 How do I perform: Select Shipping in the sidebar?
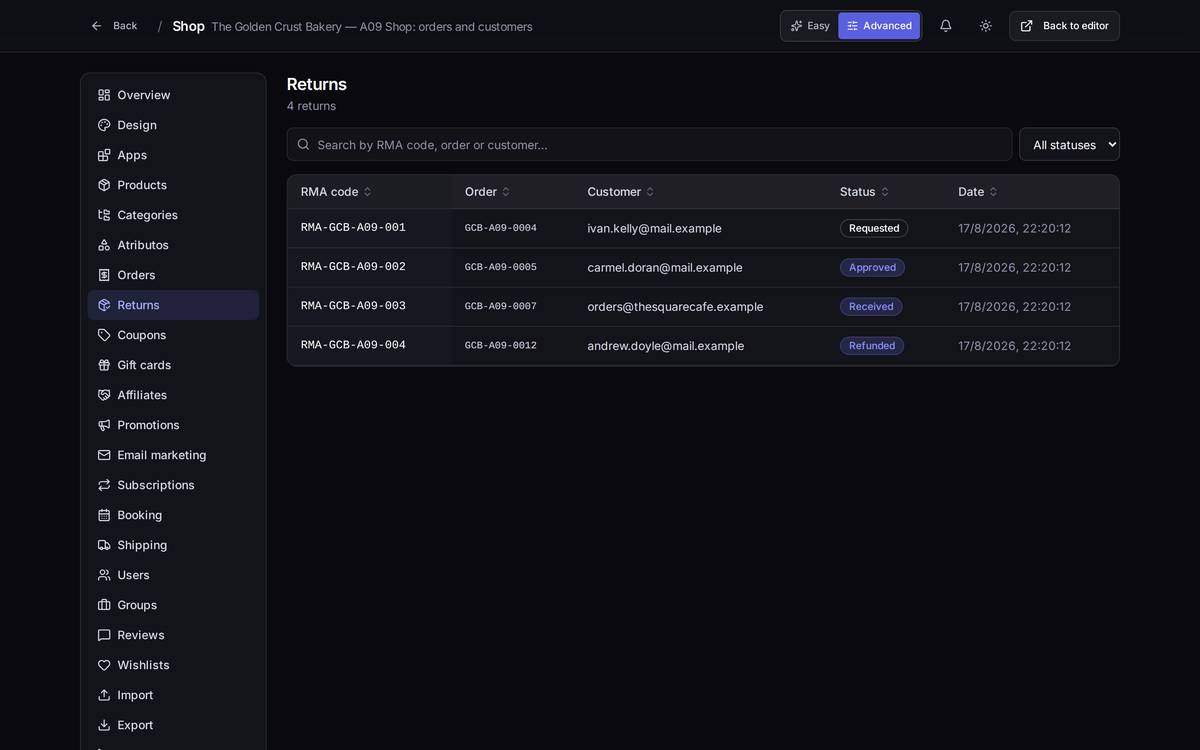click(173, 545)
